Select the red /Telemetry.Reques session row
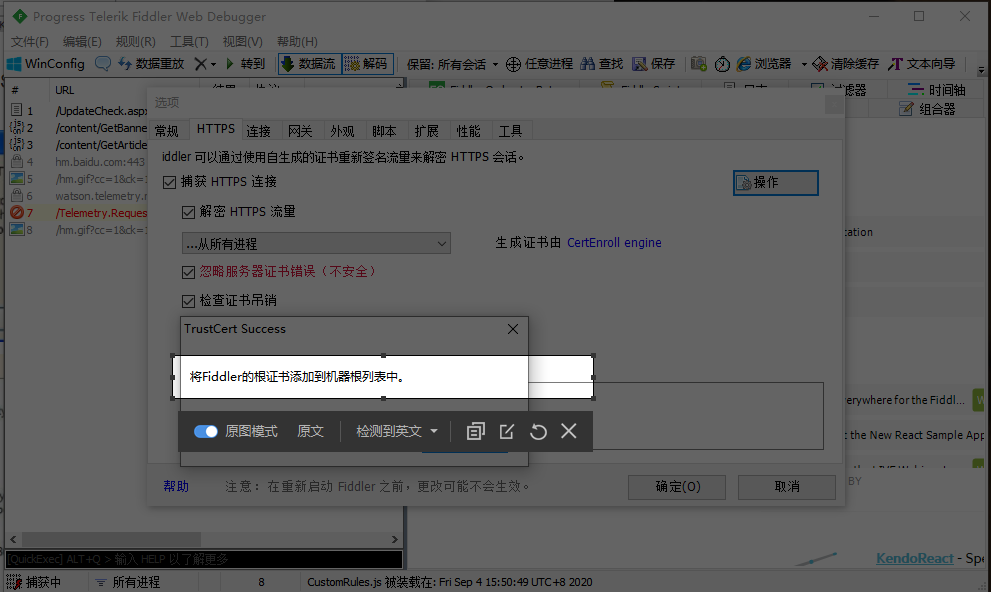991x592 pixels. pyautogui.click(x=78, y=213)
